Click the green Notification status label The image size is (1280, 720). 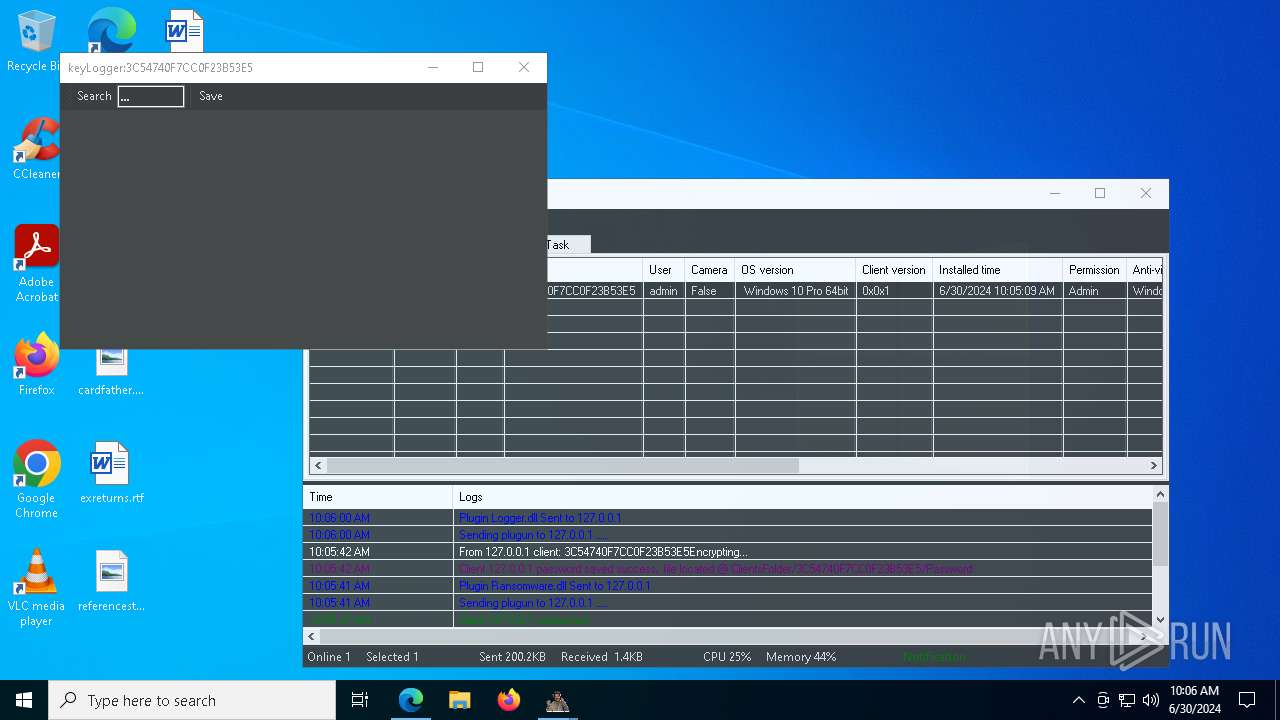point(935,657)
